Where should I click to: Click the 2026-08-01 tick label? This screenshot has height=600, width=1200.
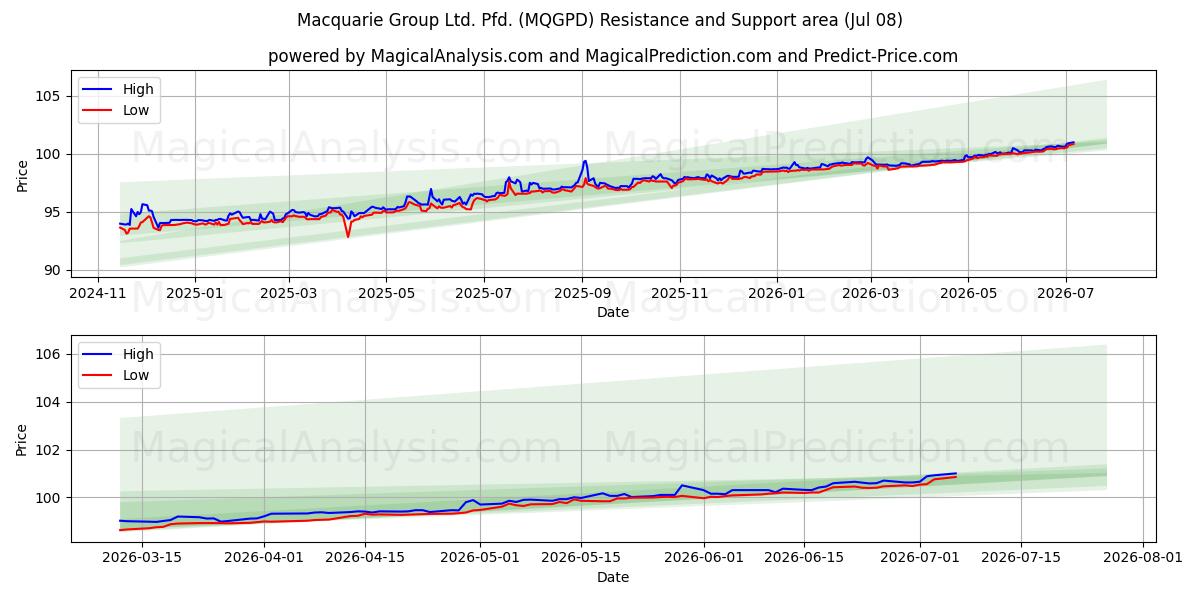(1143, 558)
